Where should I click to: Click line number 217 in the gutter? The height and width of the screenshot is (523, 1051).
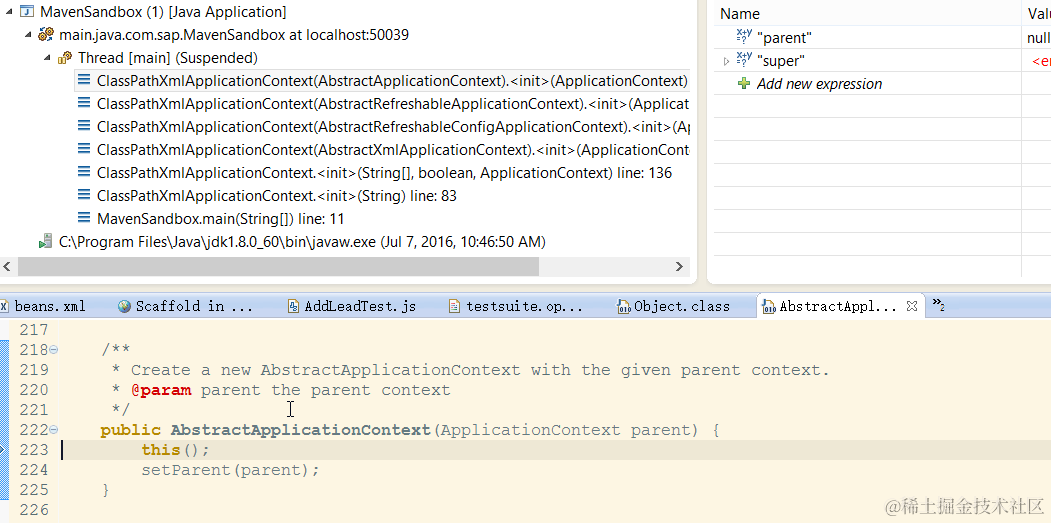34,329
